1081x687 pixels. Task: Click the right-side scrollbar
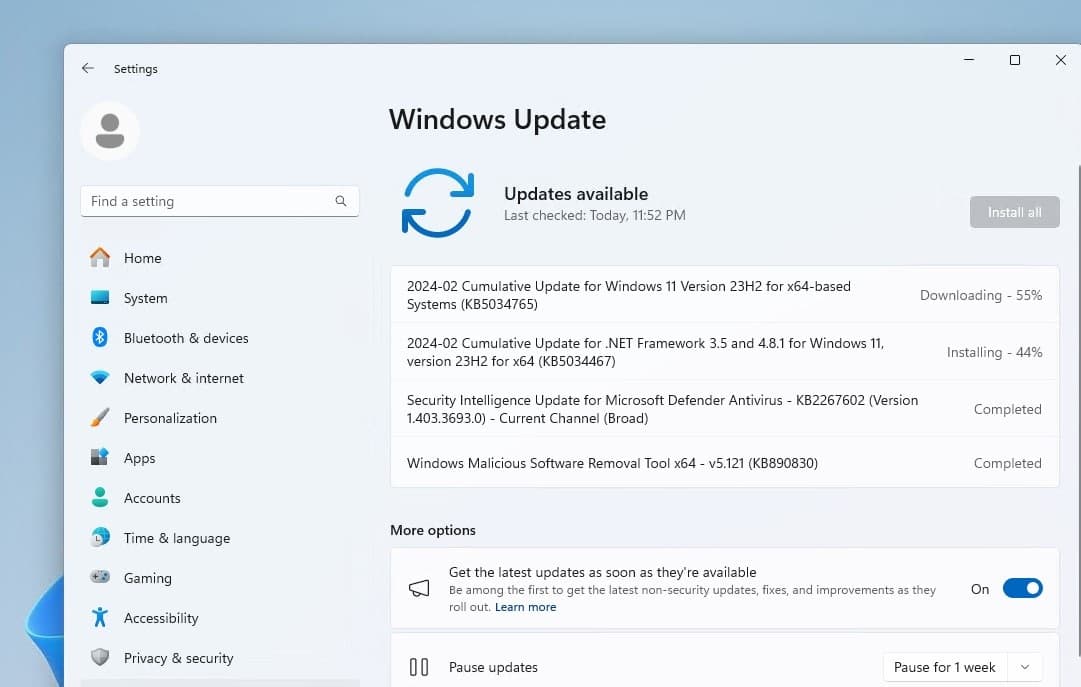1075,300
